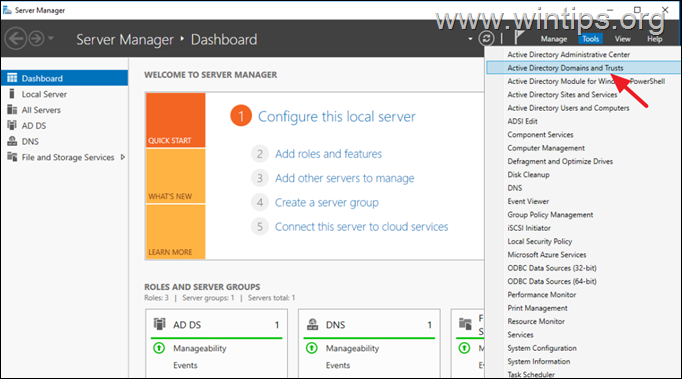Viewport: 682px width, 379px height.
Task: Click File and Storage Services sidebar icon
Action: click(x=12, y=157)
